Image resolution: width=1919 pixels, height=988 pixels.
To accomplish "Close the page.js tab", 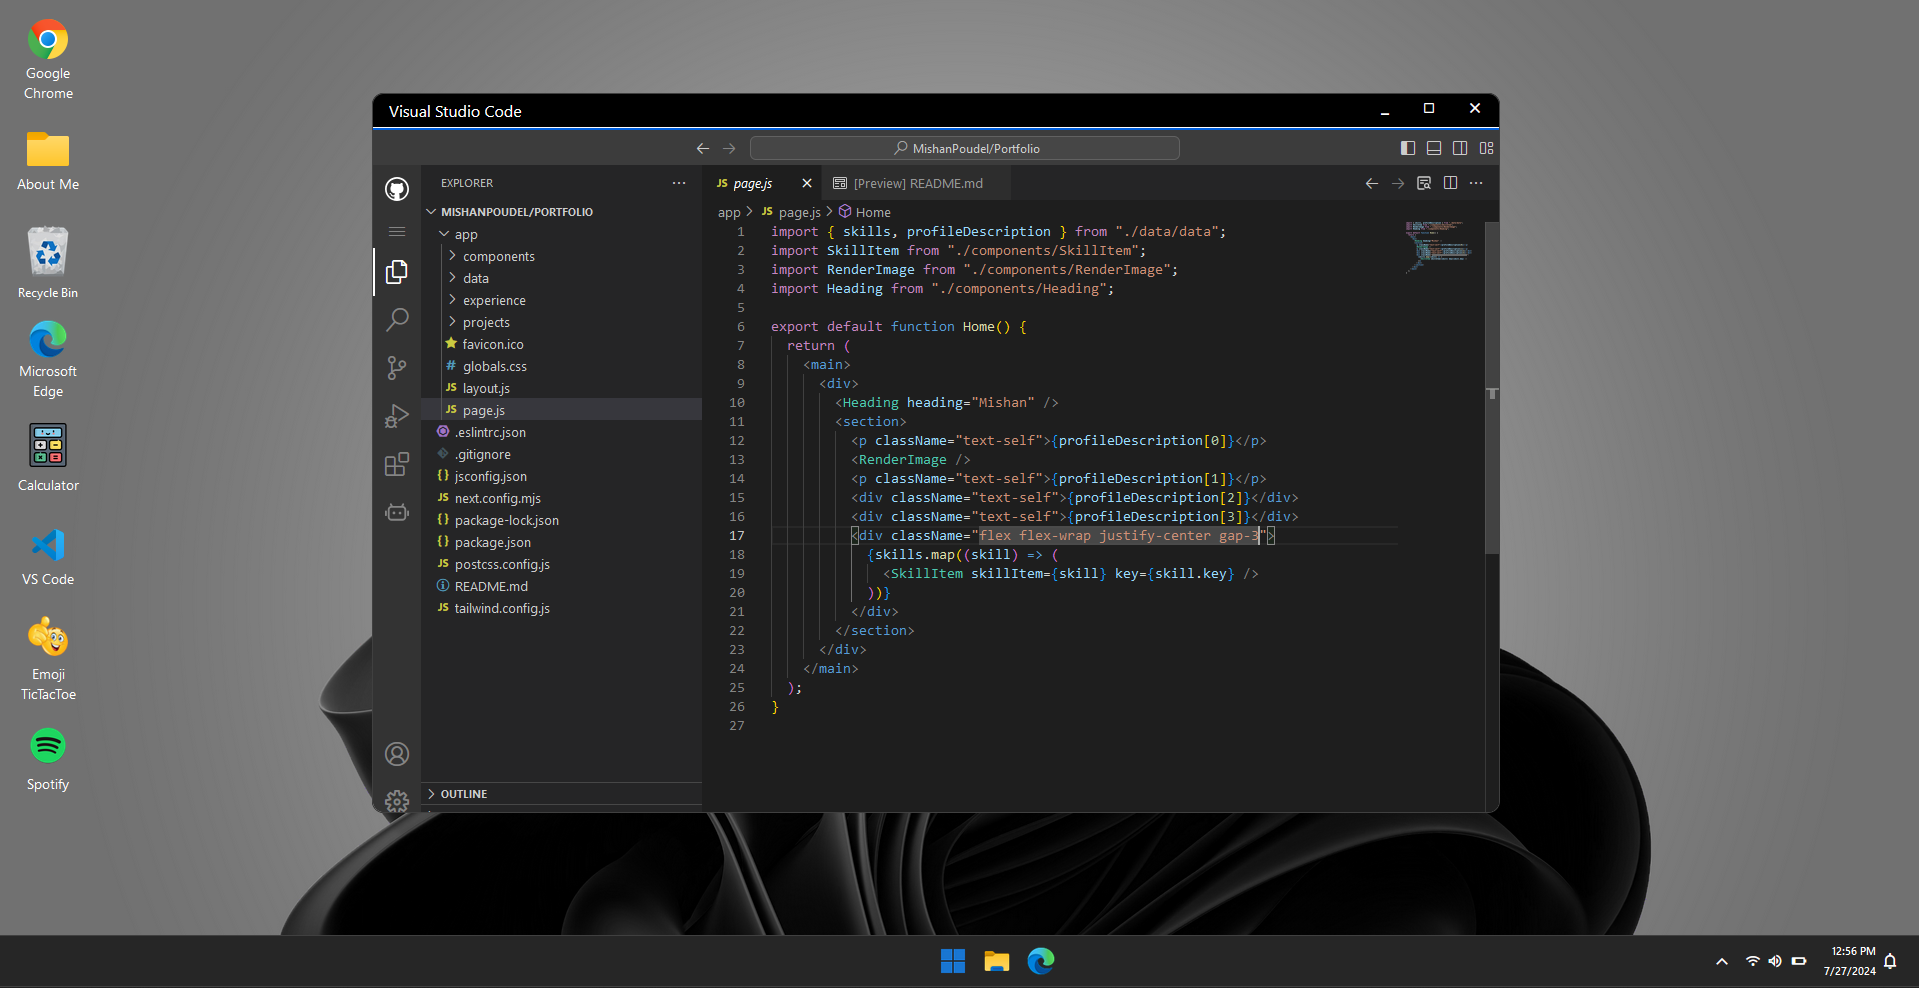I will [806, 183].
